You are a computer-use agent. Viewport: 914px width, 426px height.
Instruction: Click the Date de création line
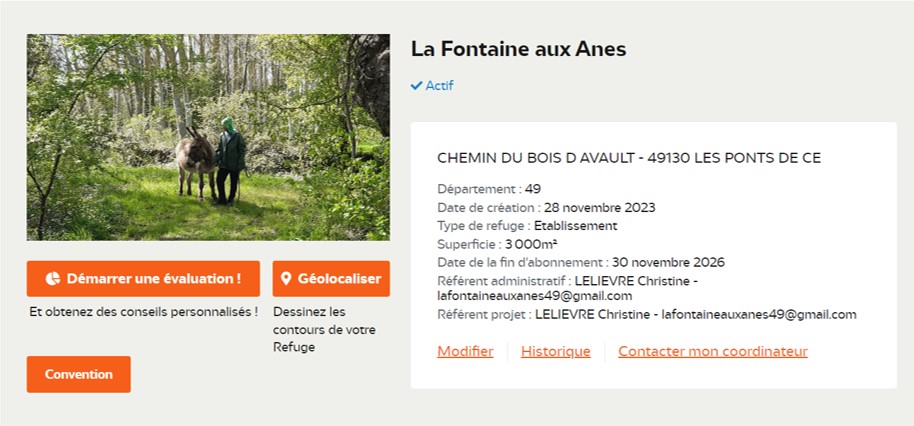pyautogui.click(x=546, y=207)
